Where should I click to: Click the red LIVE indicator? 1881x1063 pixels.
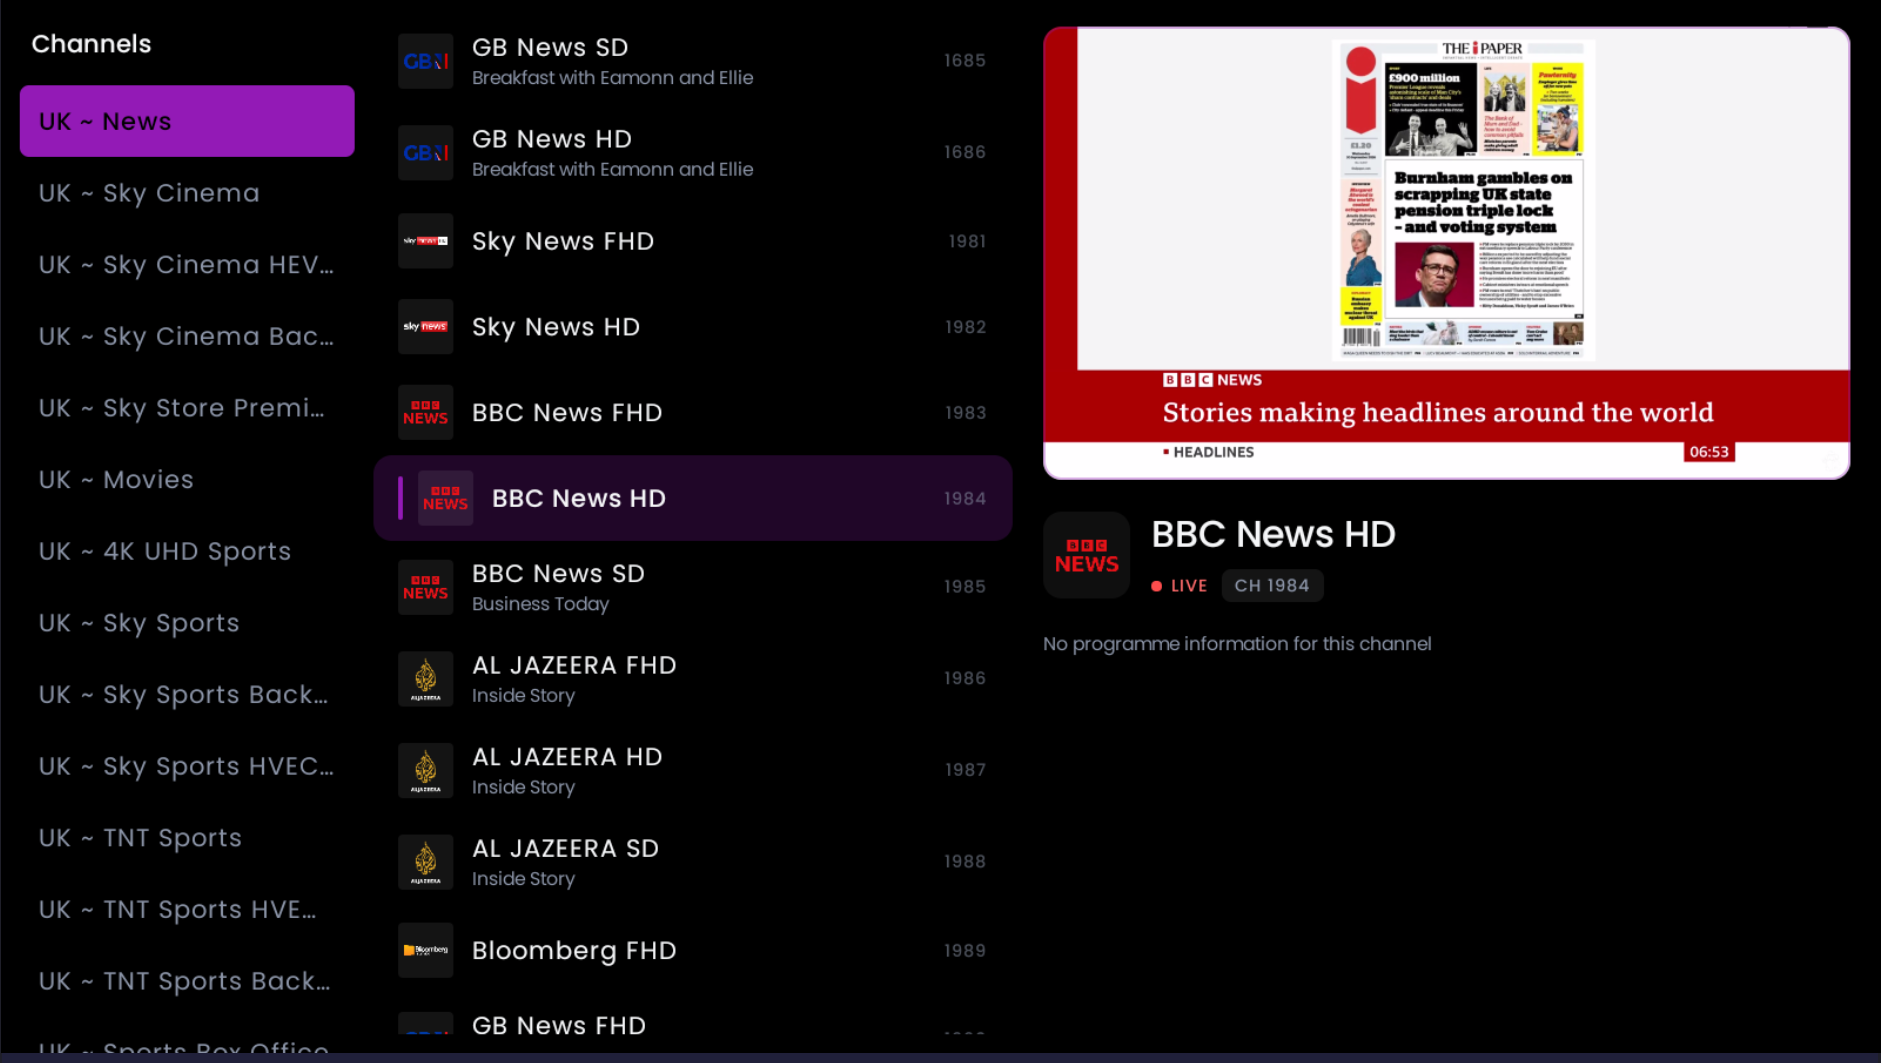(x=1179, y=586)
